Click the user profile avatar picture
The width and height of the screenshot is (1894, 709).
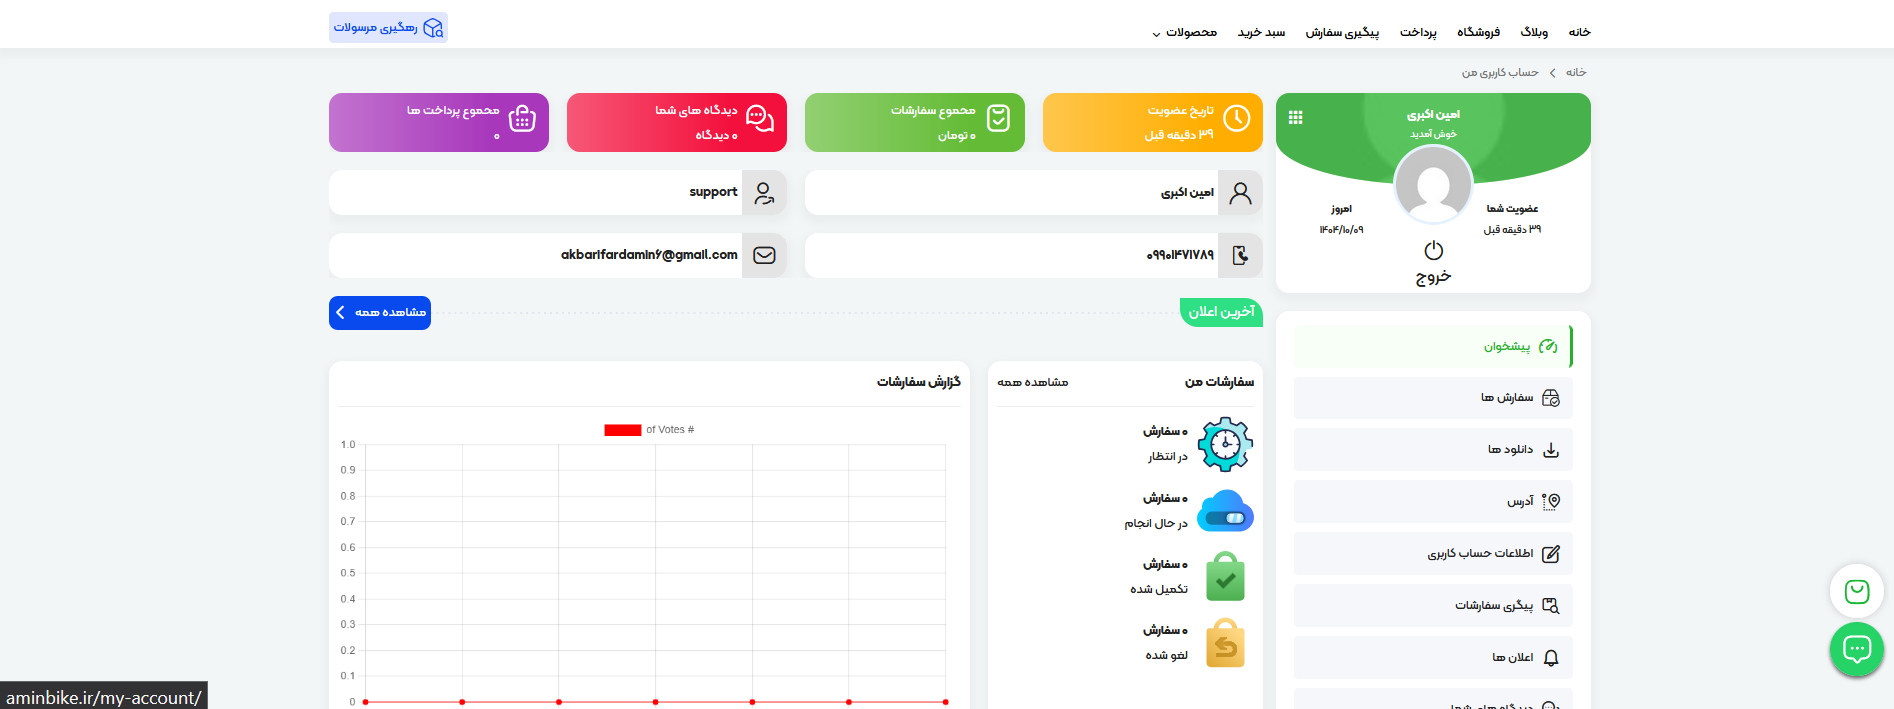[x=1433, y=185]
